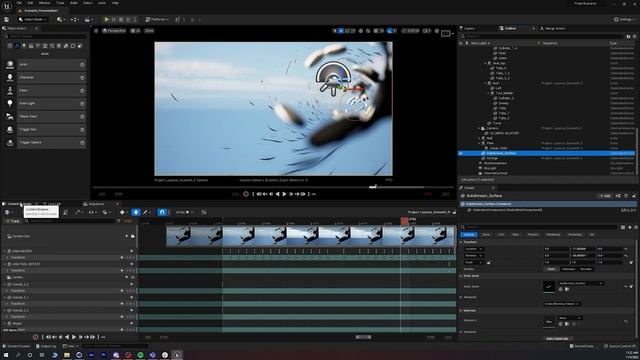Image resolution: width=640 pixels, height=360 pixels.
Task: Click the material Element 0 thumbnail
Action: [549, 322]
